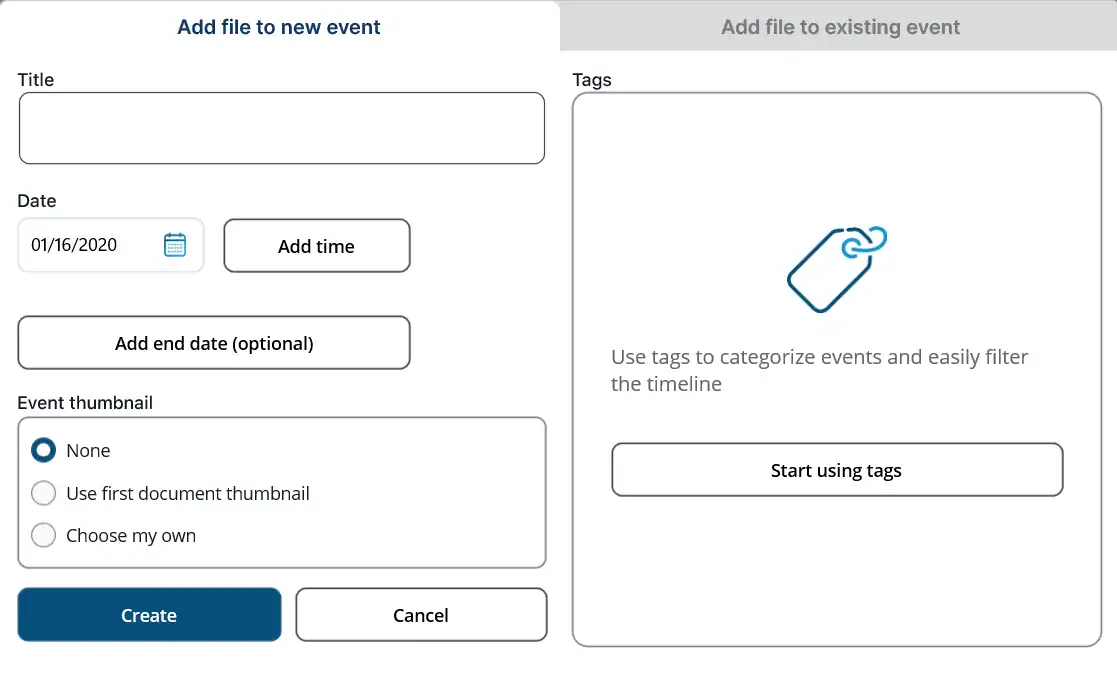This screenshot has width=1117, height=673.
Task: Click Add end date (optional) button
Action: coord(214,343)
